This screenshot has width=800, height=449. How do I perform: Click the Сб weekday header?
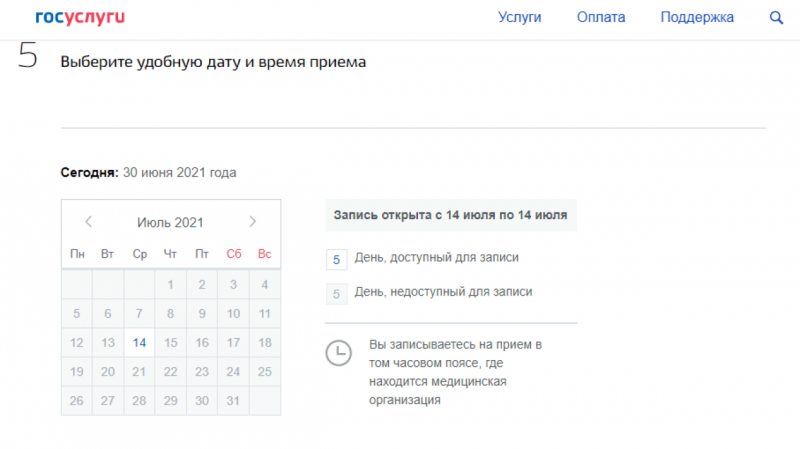coord(234,254)
